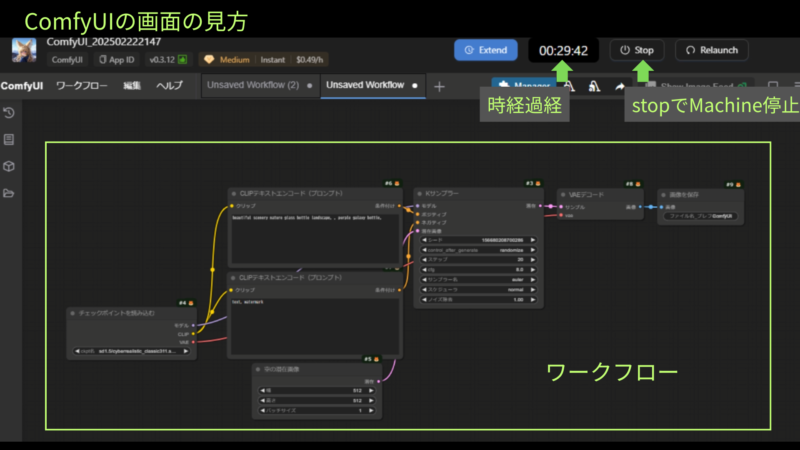This screenshot has height=450, width=800.
Task: Click the Relaunch button
Action: [x=712, y=50]
